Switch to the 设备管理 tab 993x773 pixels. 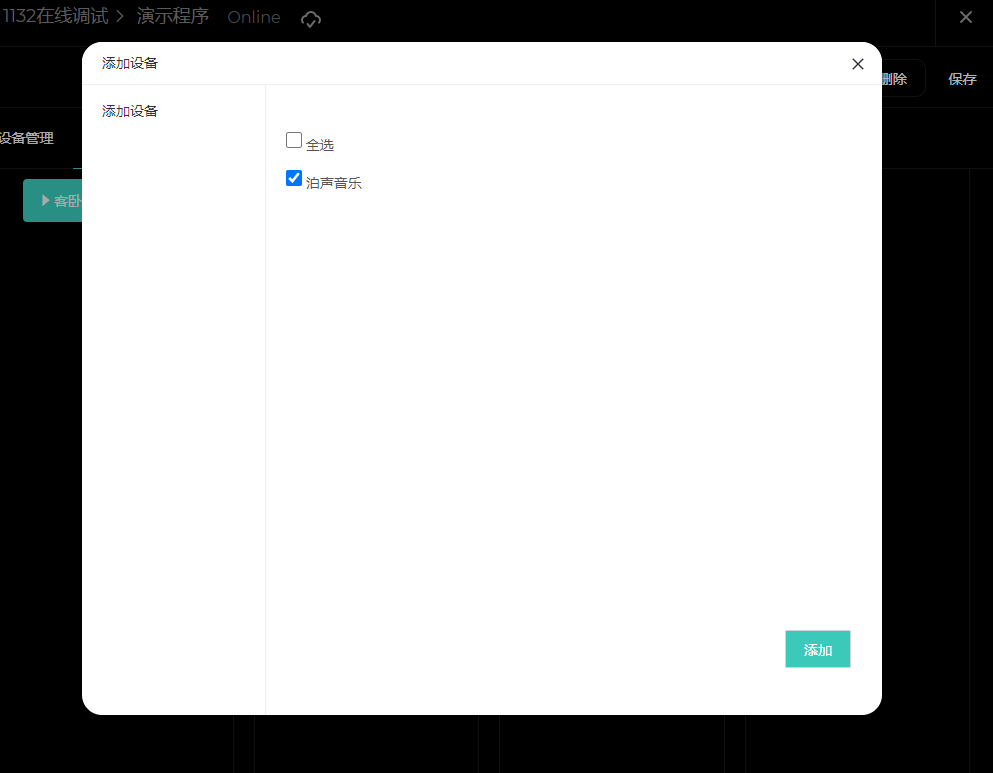[x=27, y=138]
